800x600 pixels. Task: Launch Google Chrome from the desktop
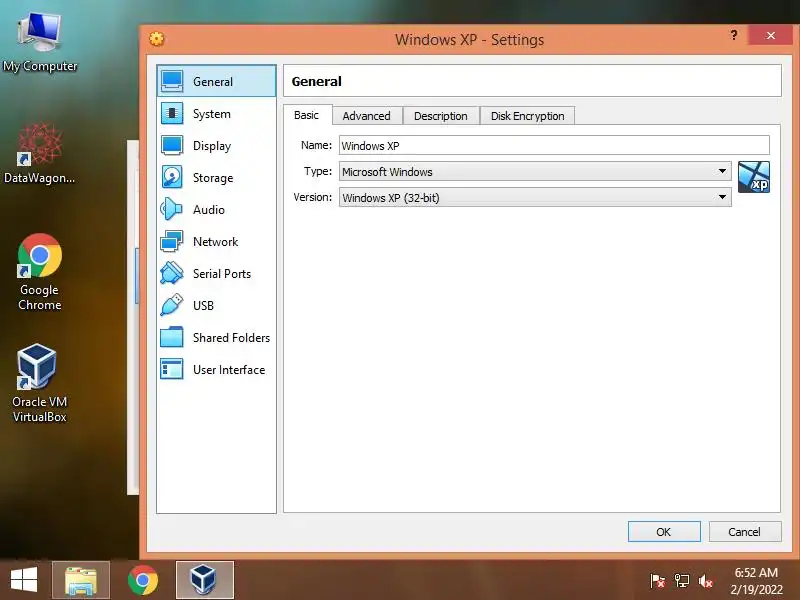[x=39, y=272]
